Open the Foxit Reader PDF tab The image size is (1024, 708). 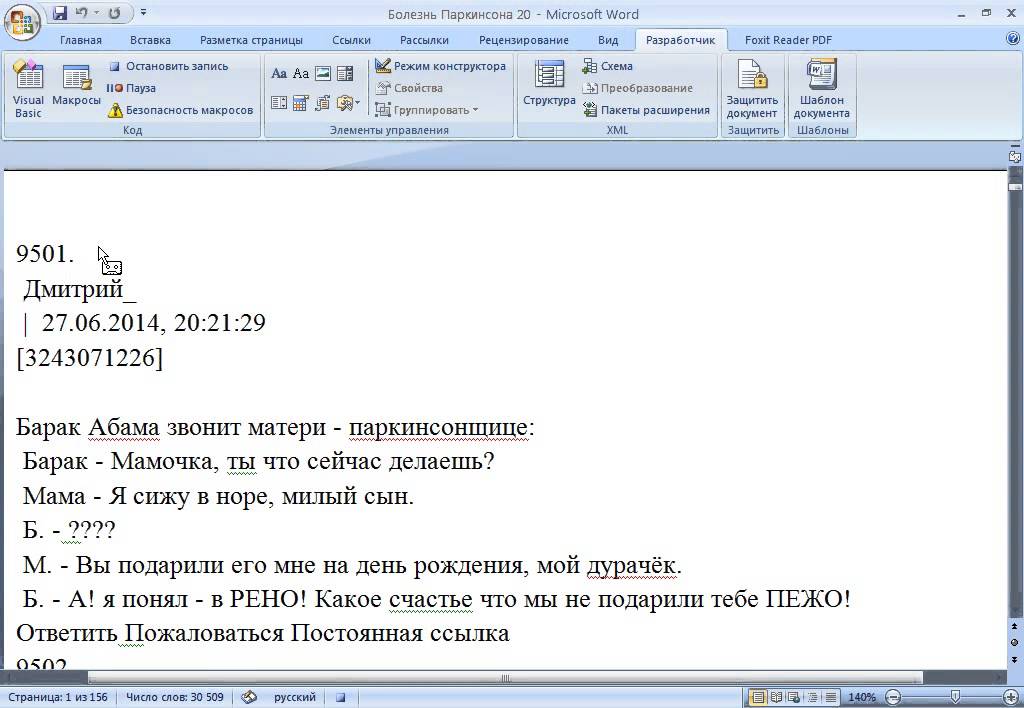(x=788, y=40)
